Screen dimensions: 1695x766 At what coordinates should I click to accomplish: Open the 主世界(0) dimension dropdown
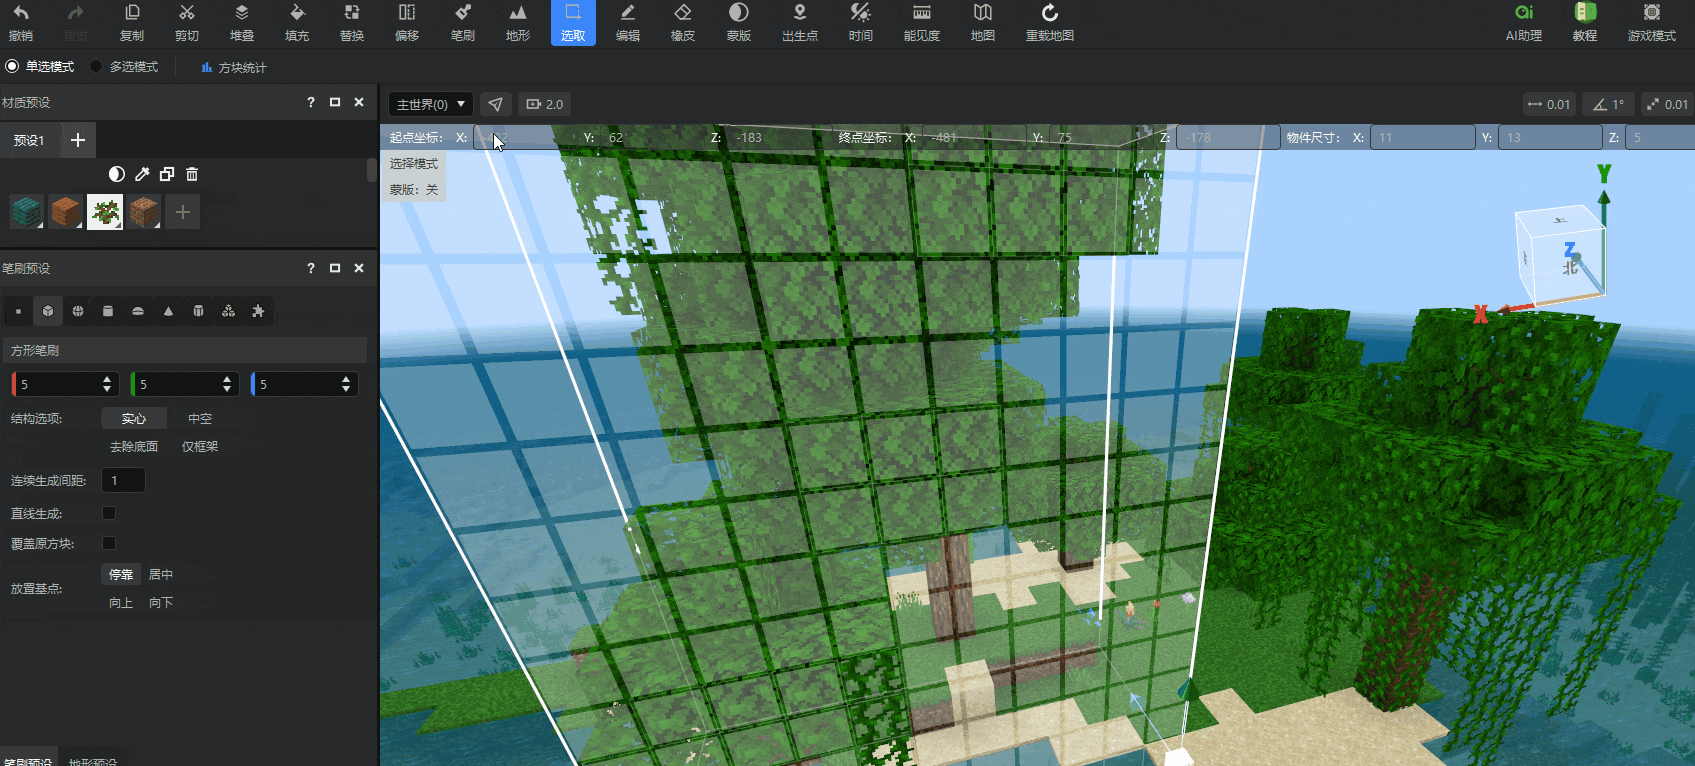[x=430, y=104]
